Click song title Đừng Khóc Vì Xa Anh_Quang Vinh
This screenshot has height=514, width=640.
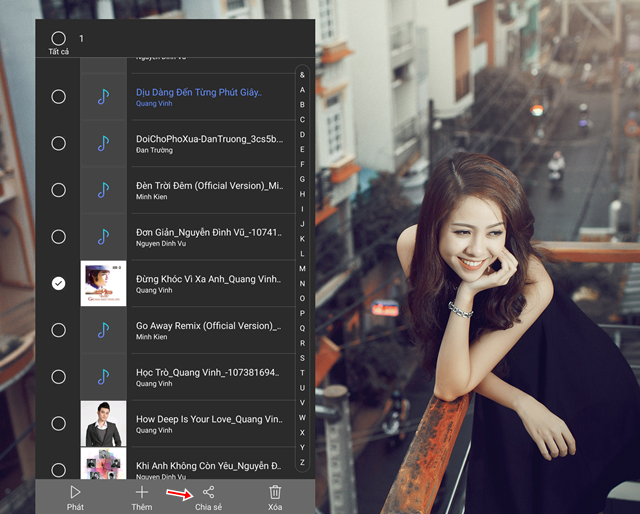point(208,279)
